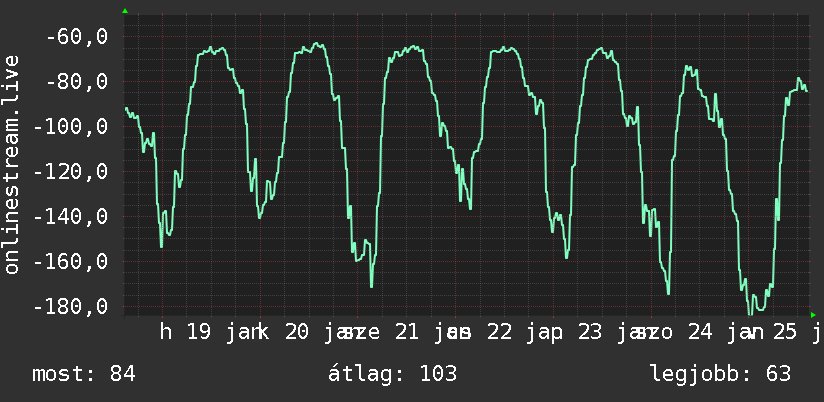Image resolution: width=824 pixels, height=402 pixels.
Task: Click the -80,0 y-axis label
Action: [77, 82]
